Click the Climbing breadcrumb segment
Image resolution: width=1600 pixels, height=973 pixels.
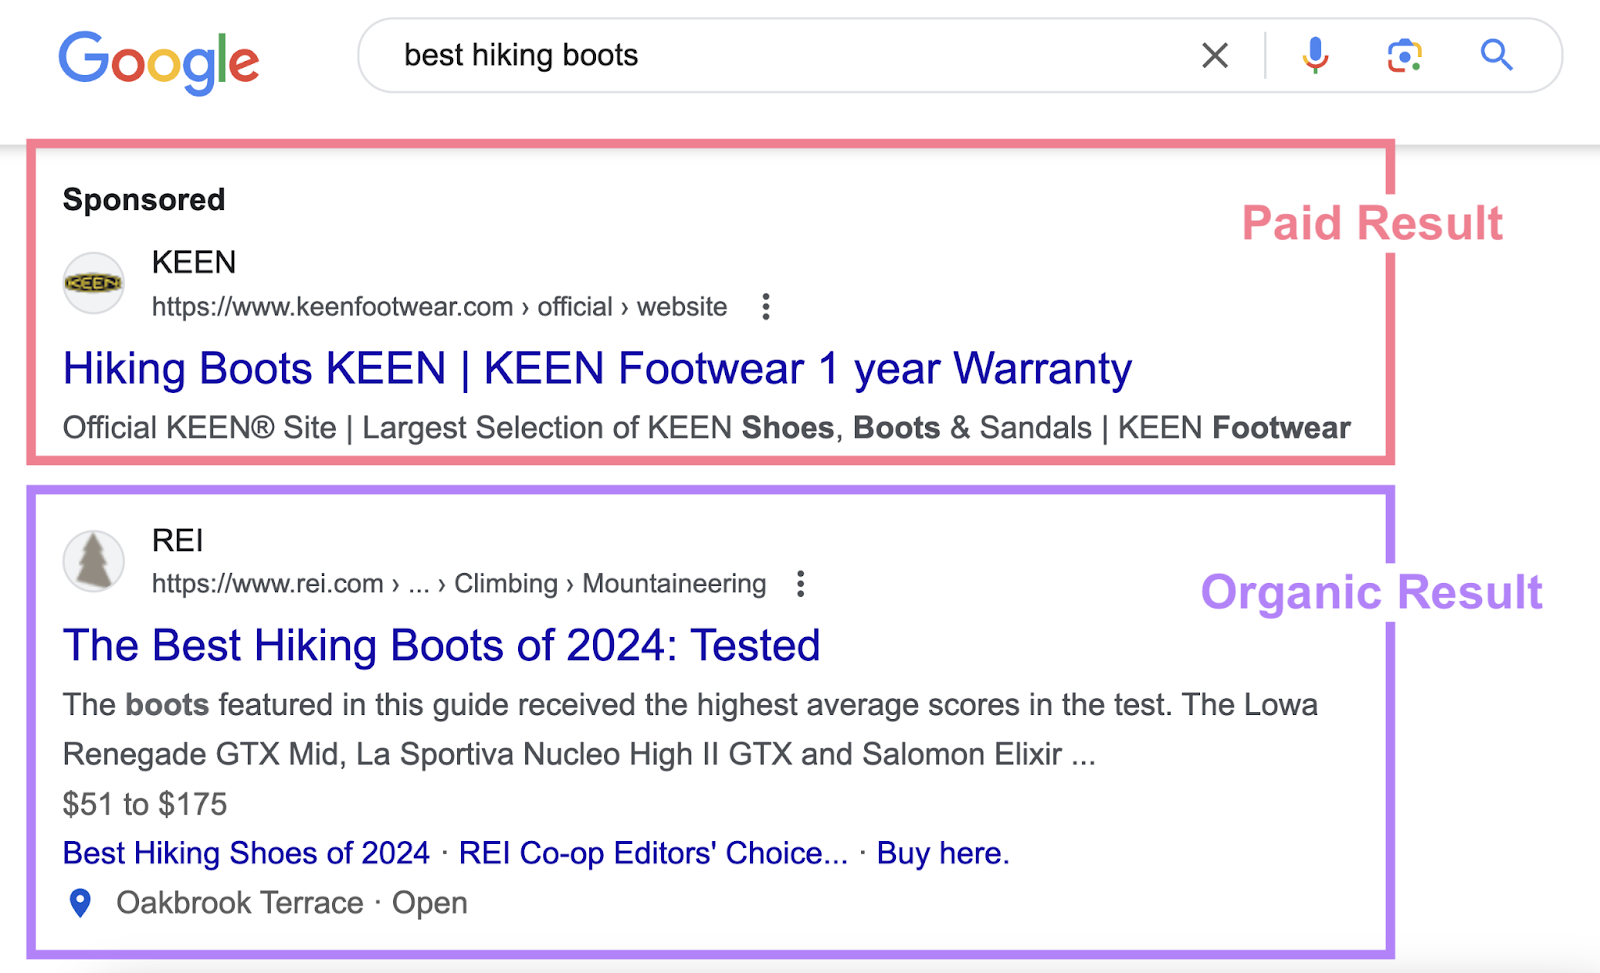point(505,583)
